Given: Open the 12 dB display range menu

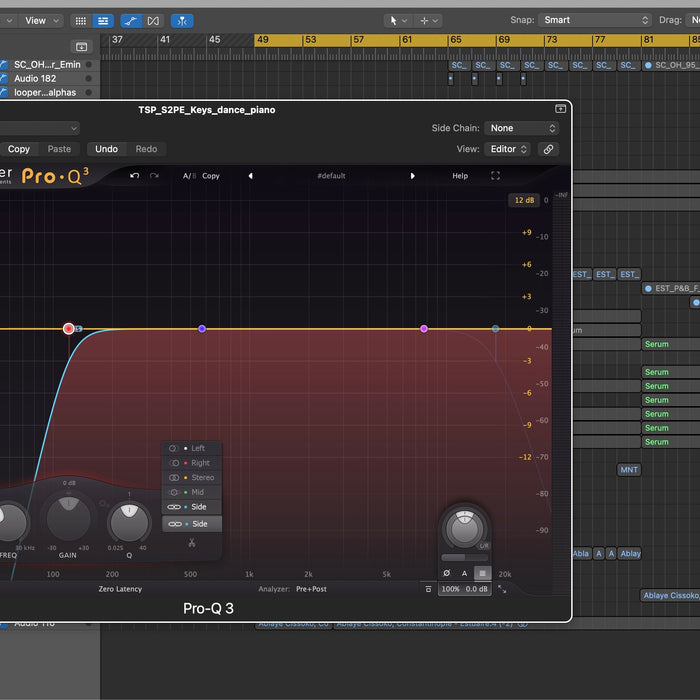Looking at the screenshot, I should click(524, 200).
